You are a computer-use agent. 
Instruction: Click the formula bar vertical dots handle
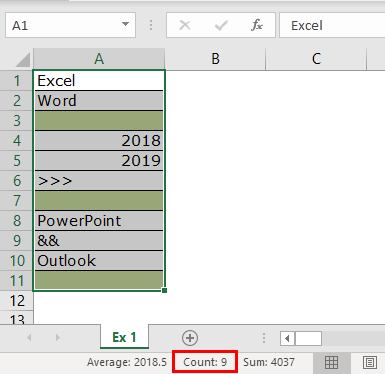[x=151, y=25]
